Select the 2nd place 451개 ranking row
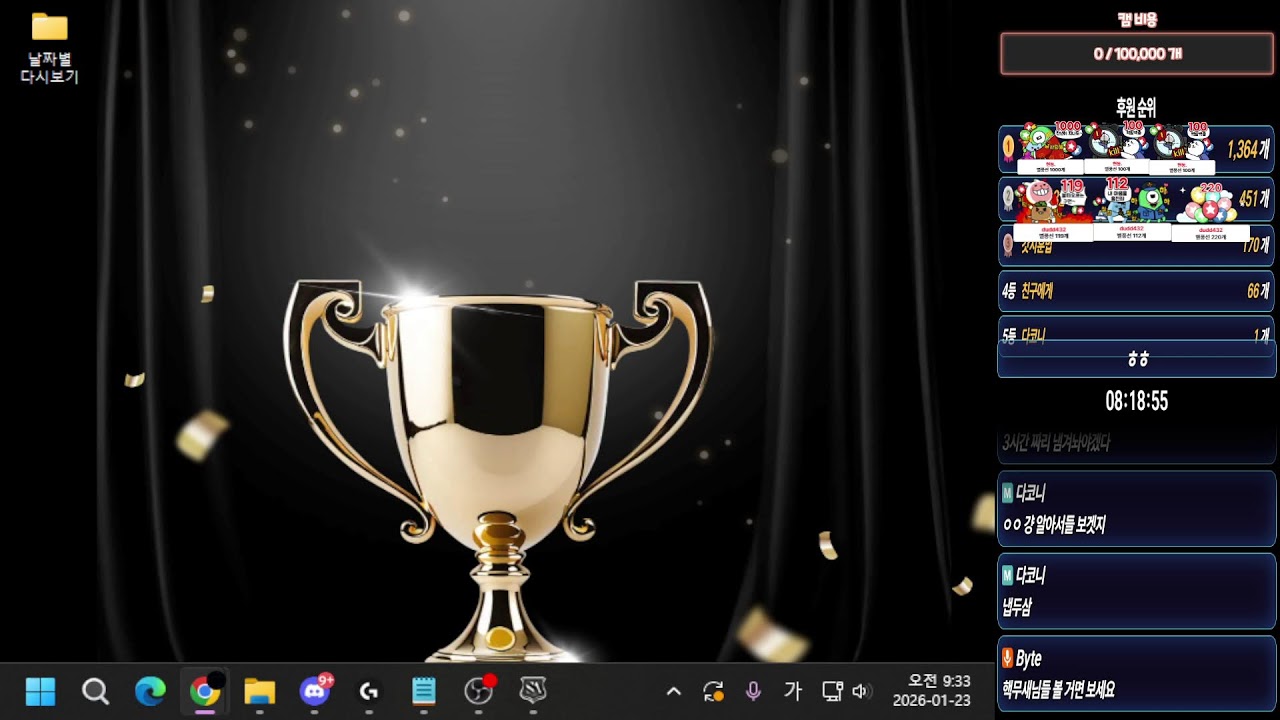1280x720 pixels. [x=1137, y=199]
